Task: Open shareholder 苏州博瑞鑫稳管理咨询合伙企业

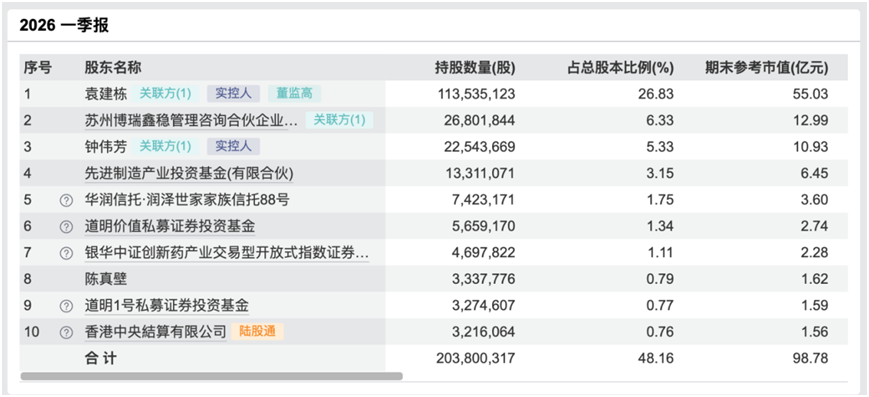Action: point(191,121)
